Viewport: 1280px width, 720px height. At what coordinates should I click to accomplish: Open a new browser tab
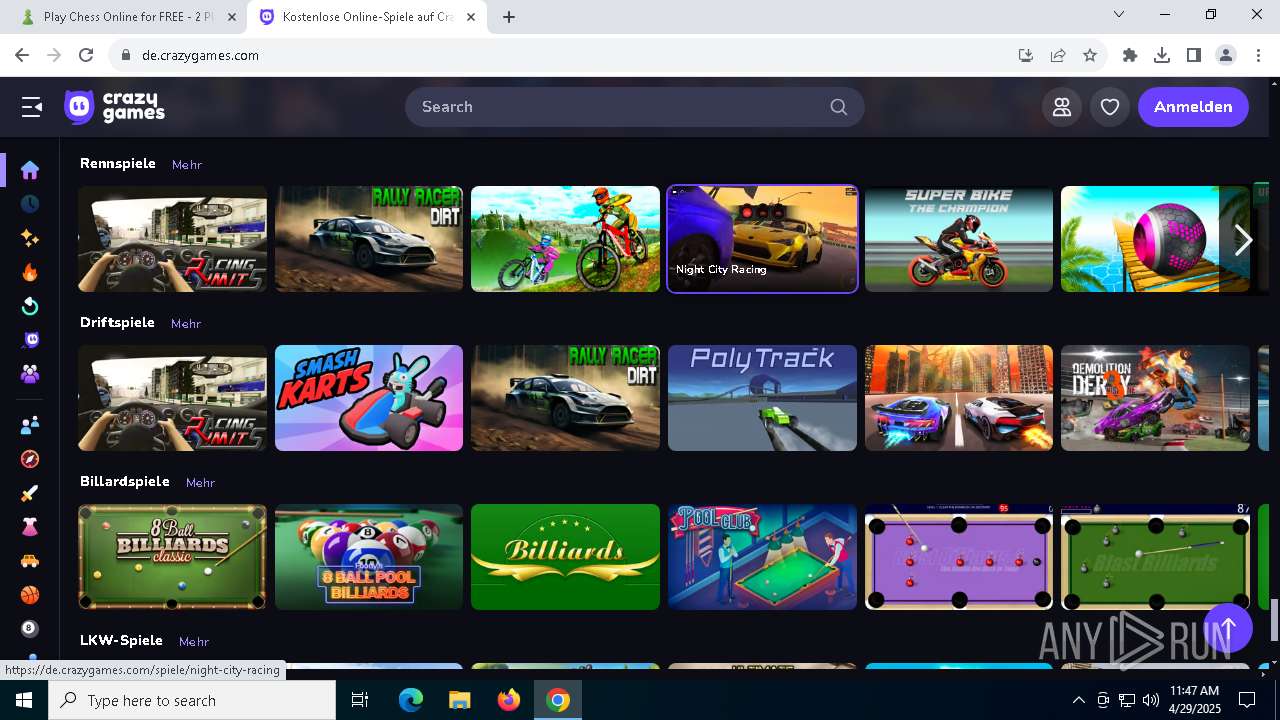click(509, 17)
